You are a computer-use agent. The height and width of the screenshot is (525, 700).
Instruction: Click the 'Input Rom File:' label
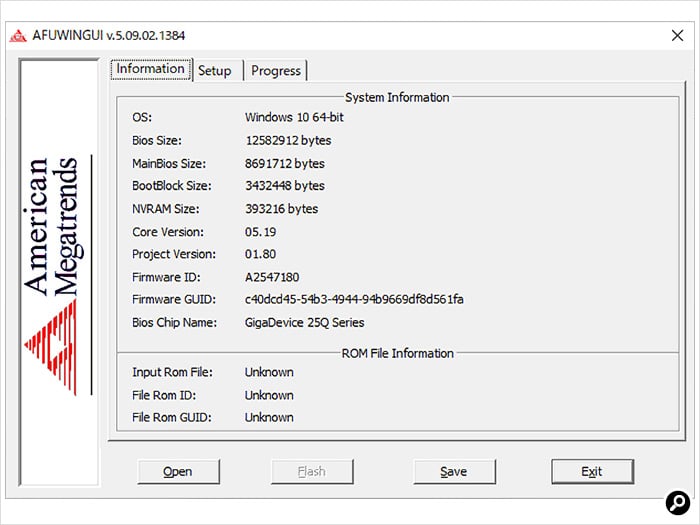click(172, 372)
